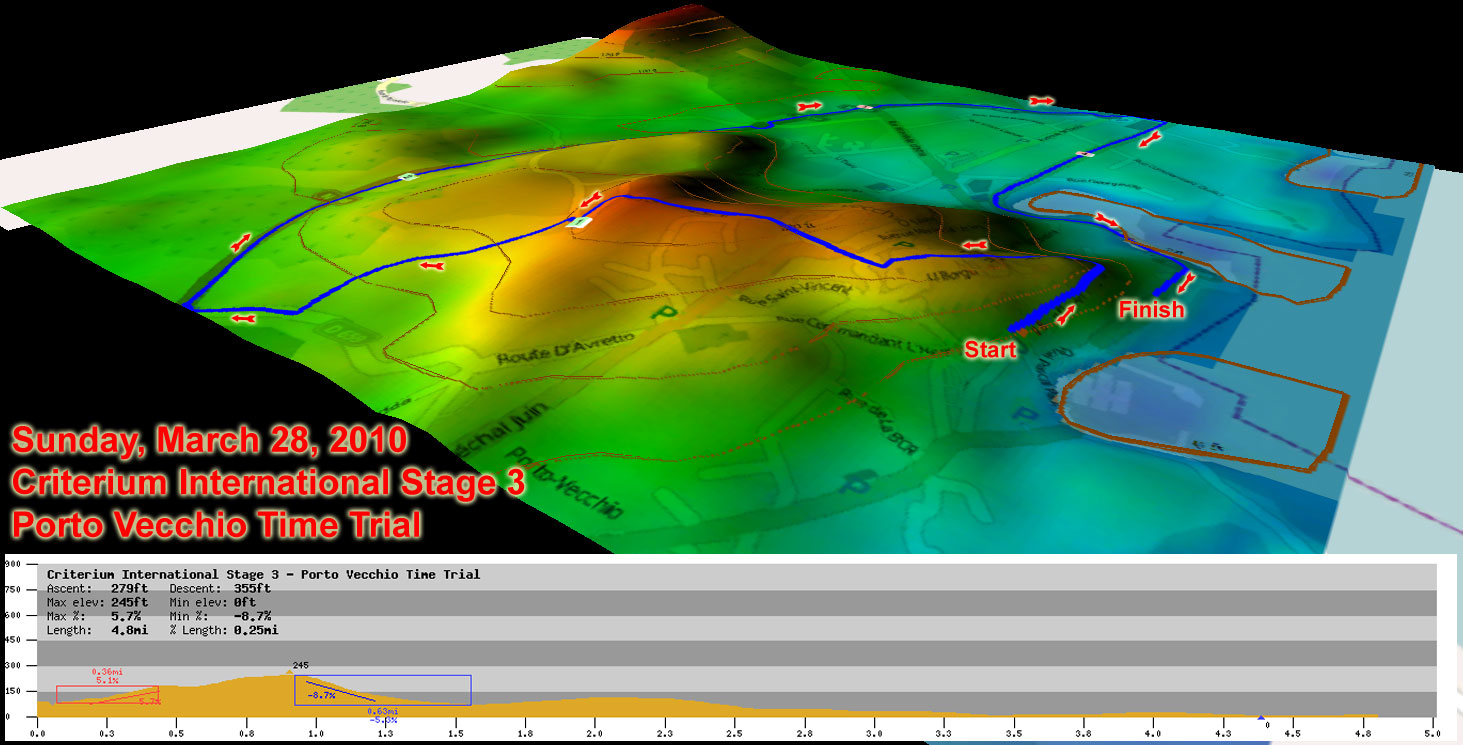
Task: Click the 'Sunday, March 28, 2010' date text
Action: pyautogui.click(x=210, y=440)
